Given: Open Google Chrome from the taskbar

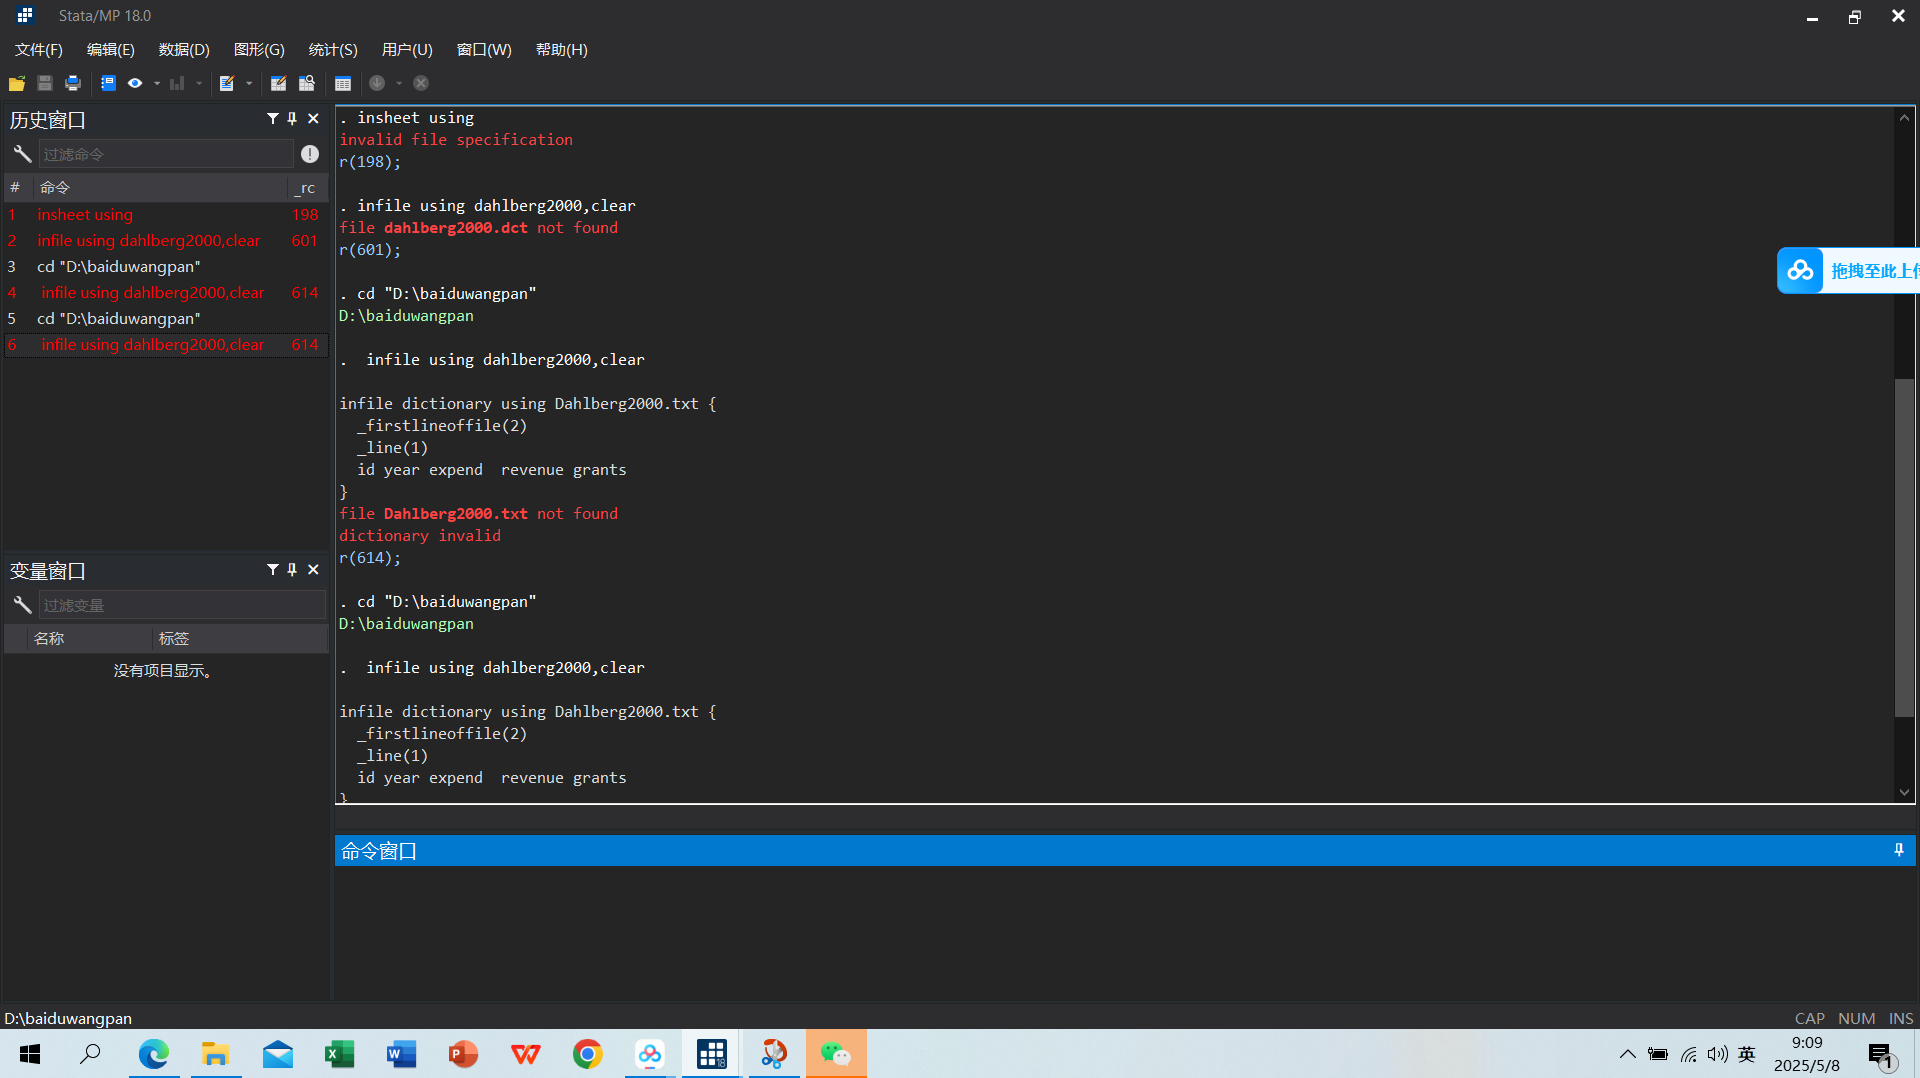Looking at the screenshot, I should coord(588,1054).
